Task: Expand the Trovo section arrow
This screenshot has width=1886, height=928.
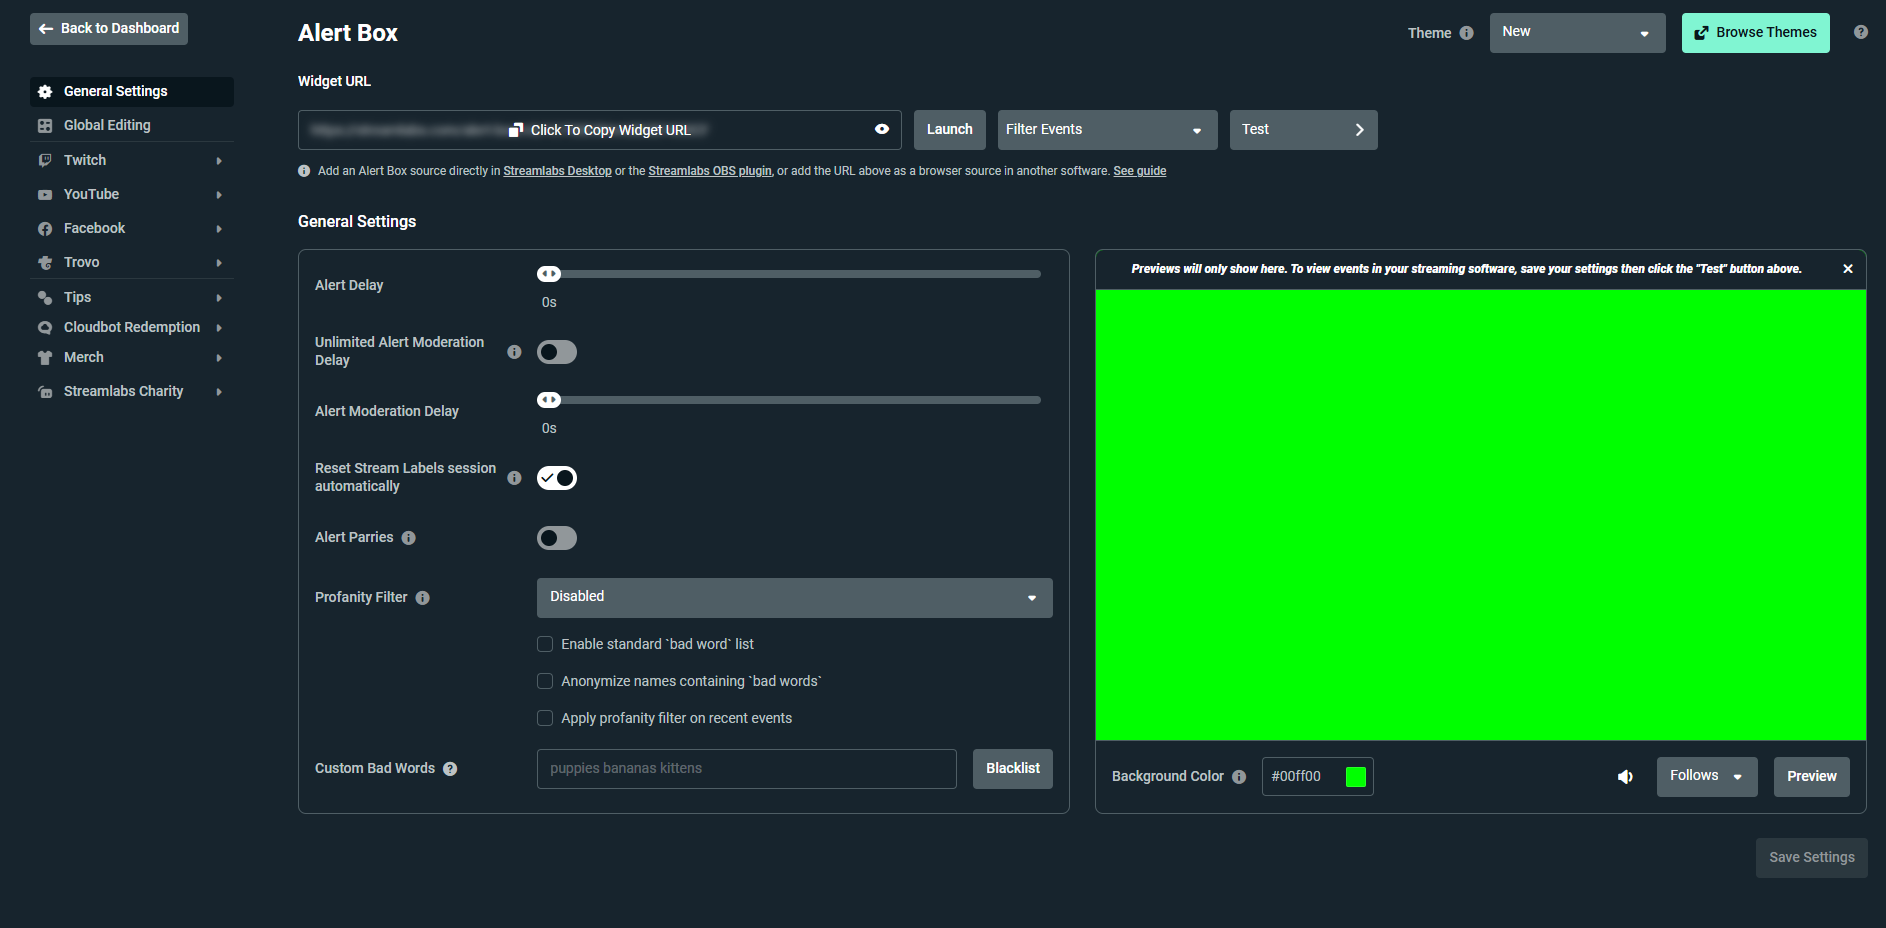Action: pos(218,263)
